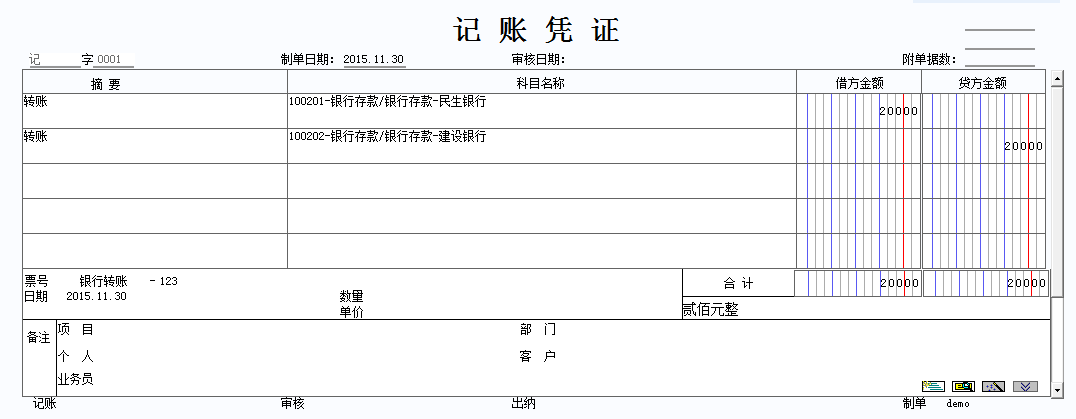Click the 借方金额 column header
The image size is (1076, 419).
click(859, 84)
